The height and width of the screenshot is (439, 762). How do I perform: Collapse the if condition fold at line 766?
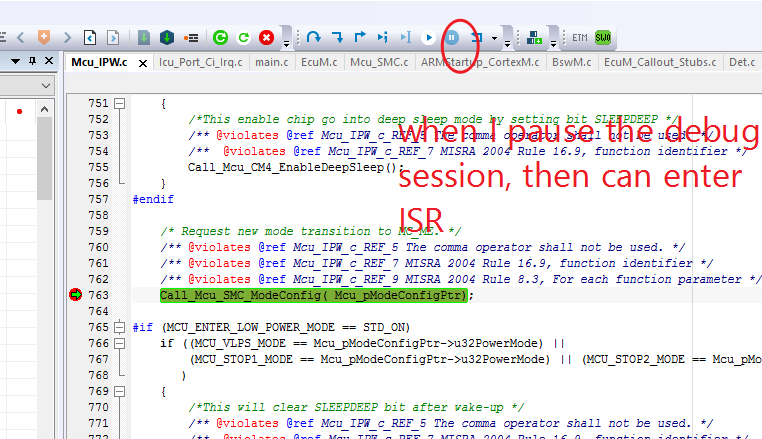(x=119, y=343)
